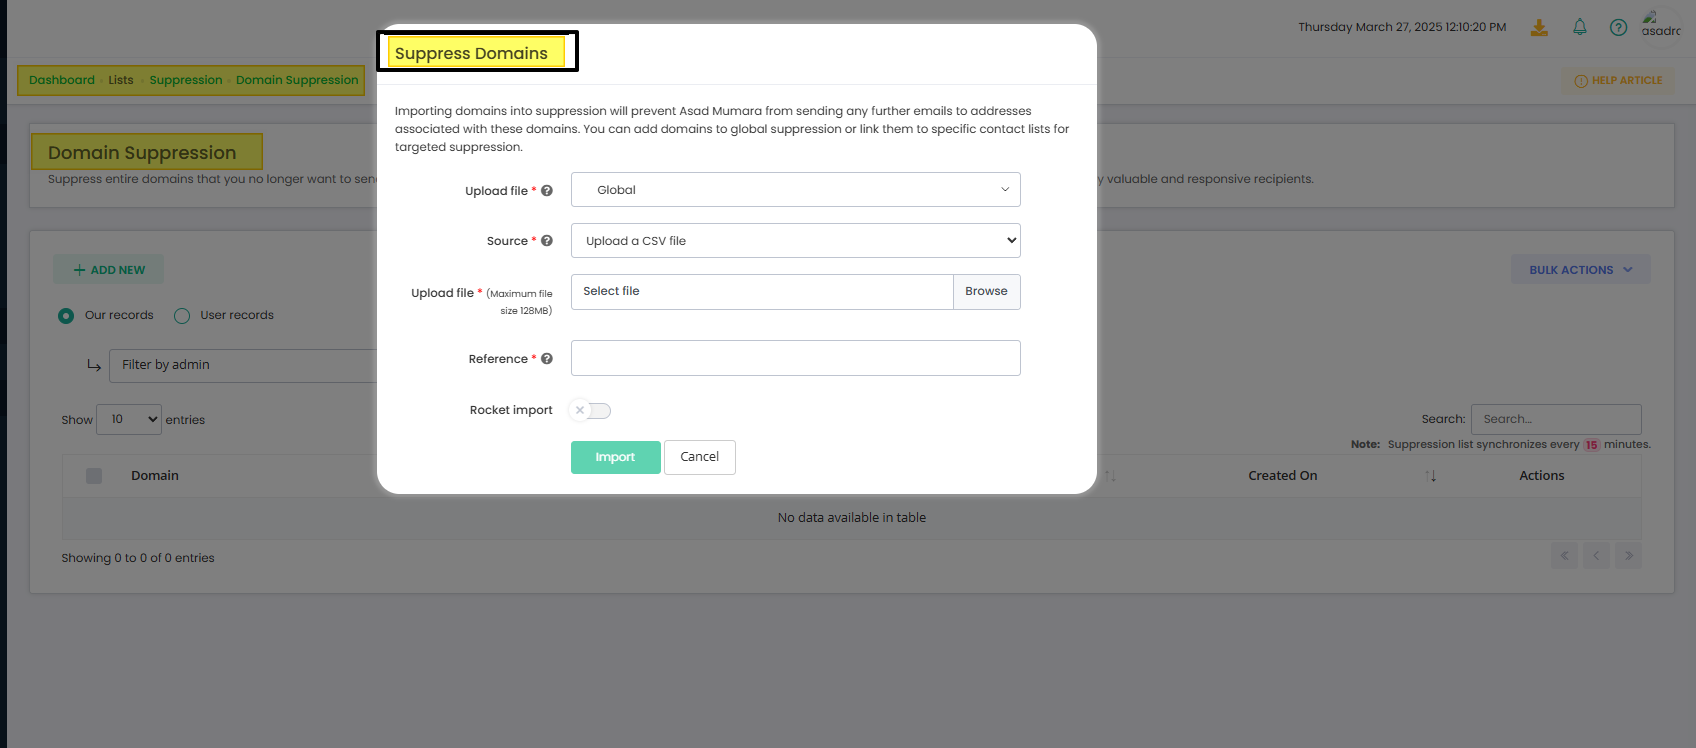Click the Suppress Domains dialog title
This screenshot has width=1696, height=748.
coord(471,53)
